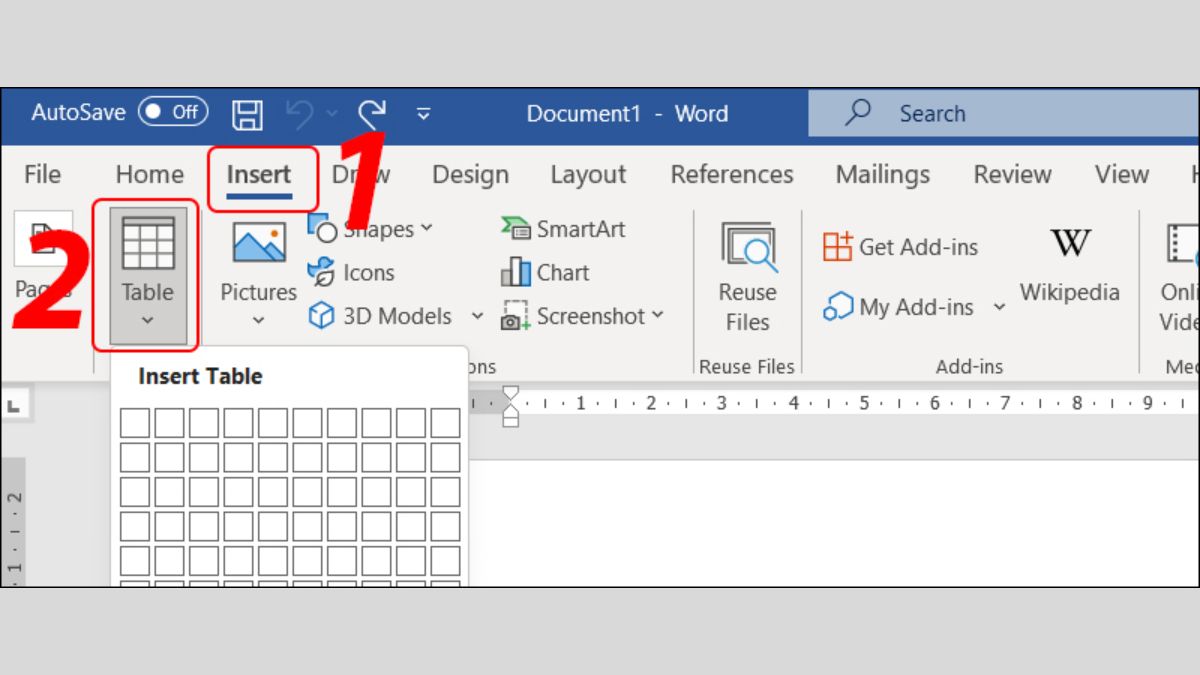Click the Redo arrow icon

pos(372,114)
